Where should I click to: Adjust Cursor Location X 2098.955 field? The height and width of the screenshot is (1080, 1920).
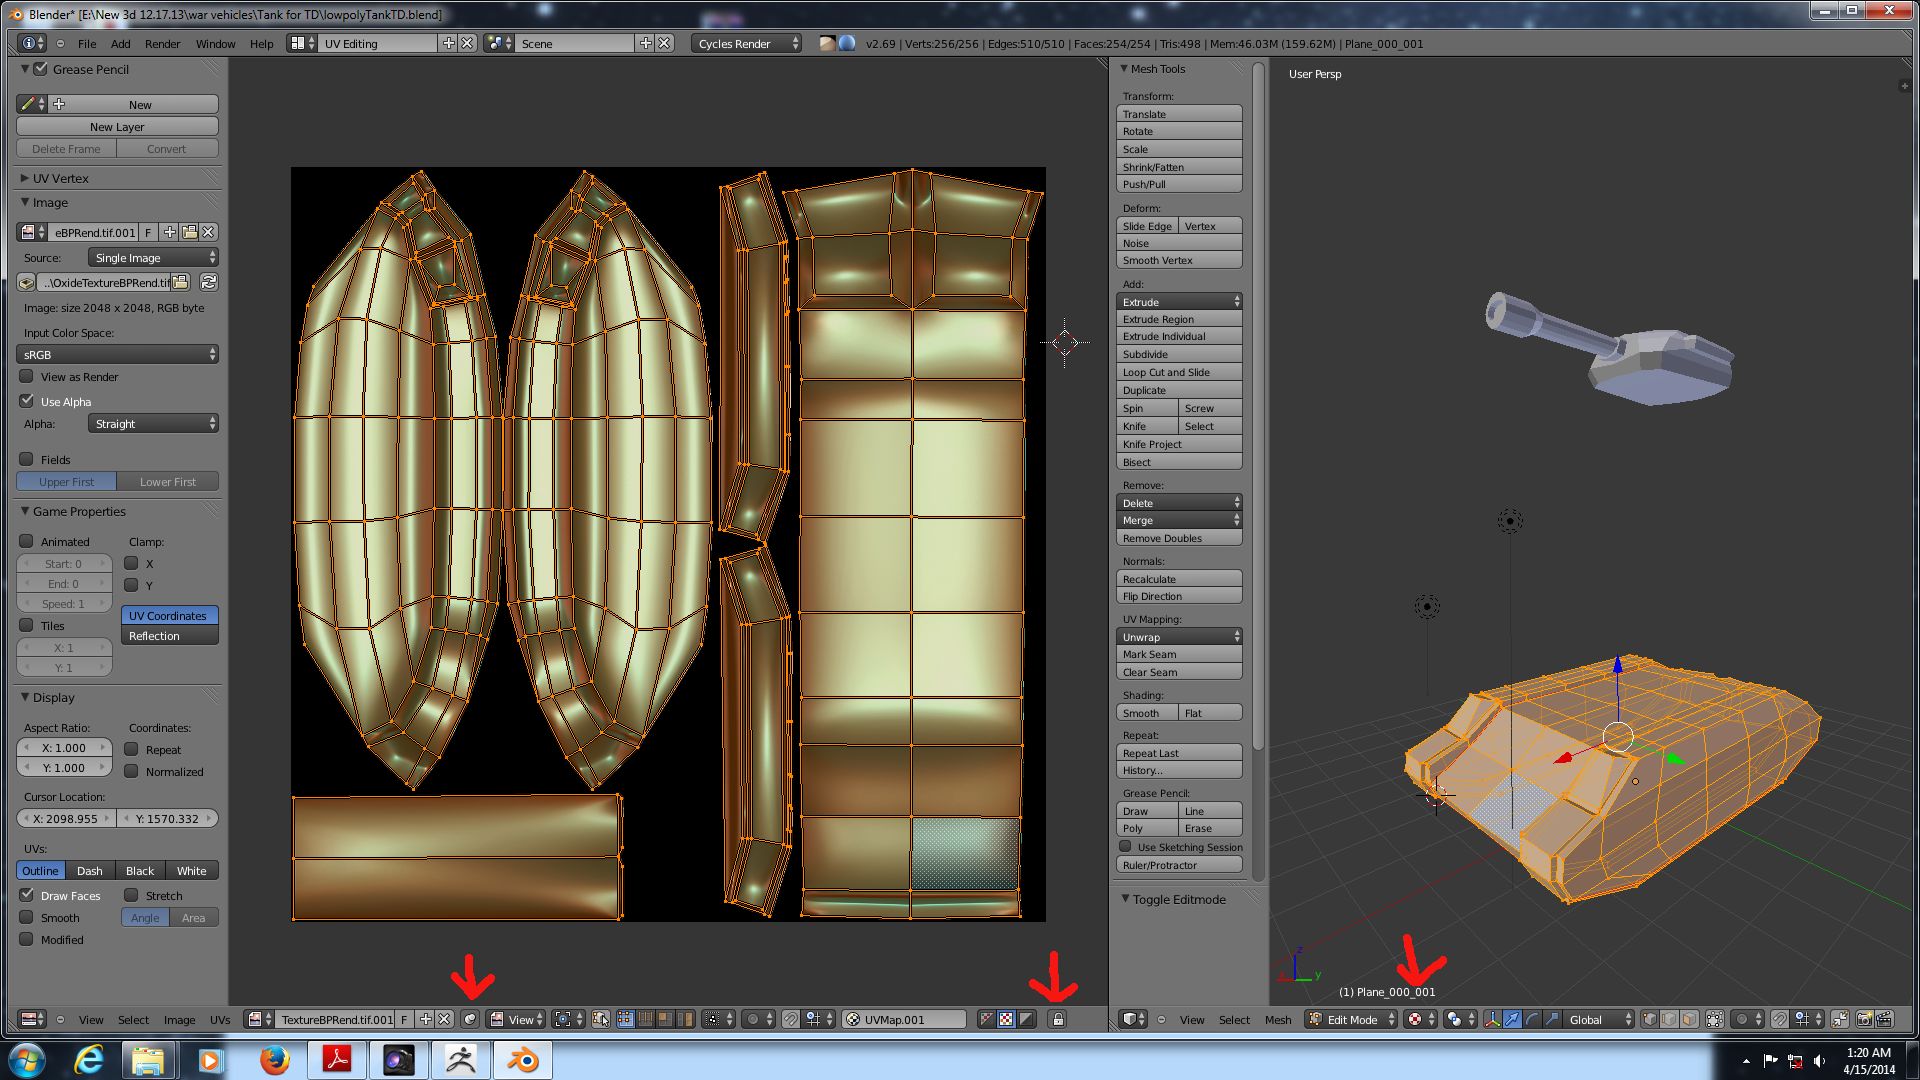point(66,818)
